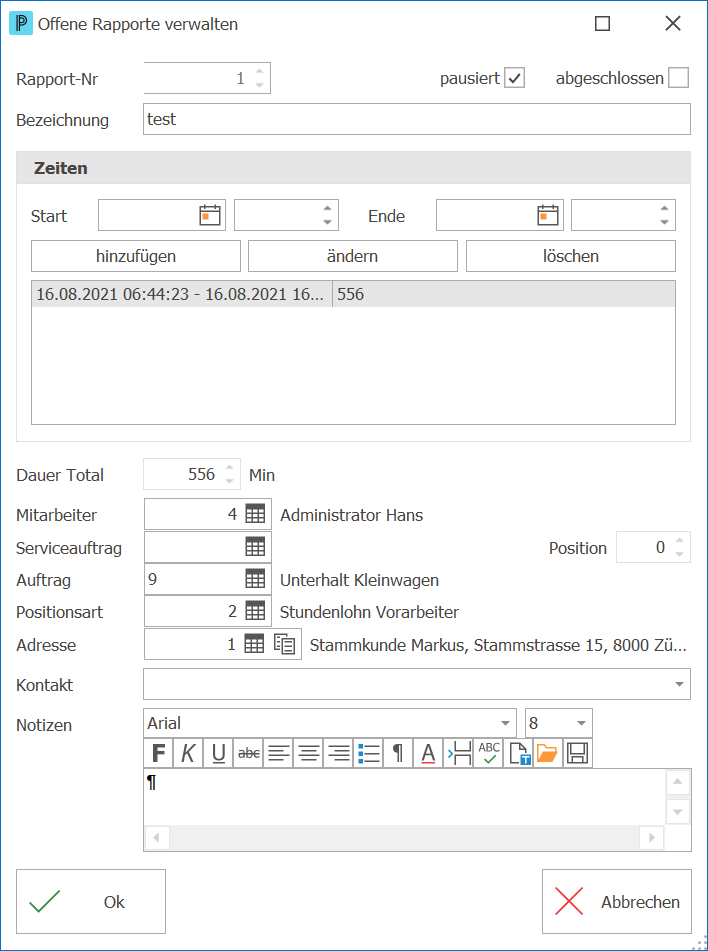Toggle strikethrough formatting in Notizen toolbar

click(248, 753)
